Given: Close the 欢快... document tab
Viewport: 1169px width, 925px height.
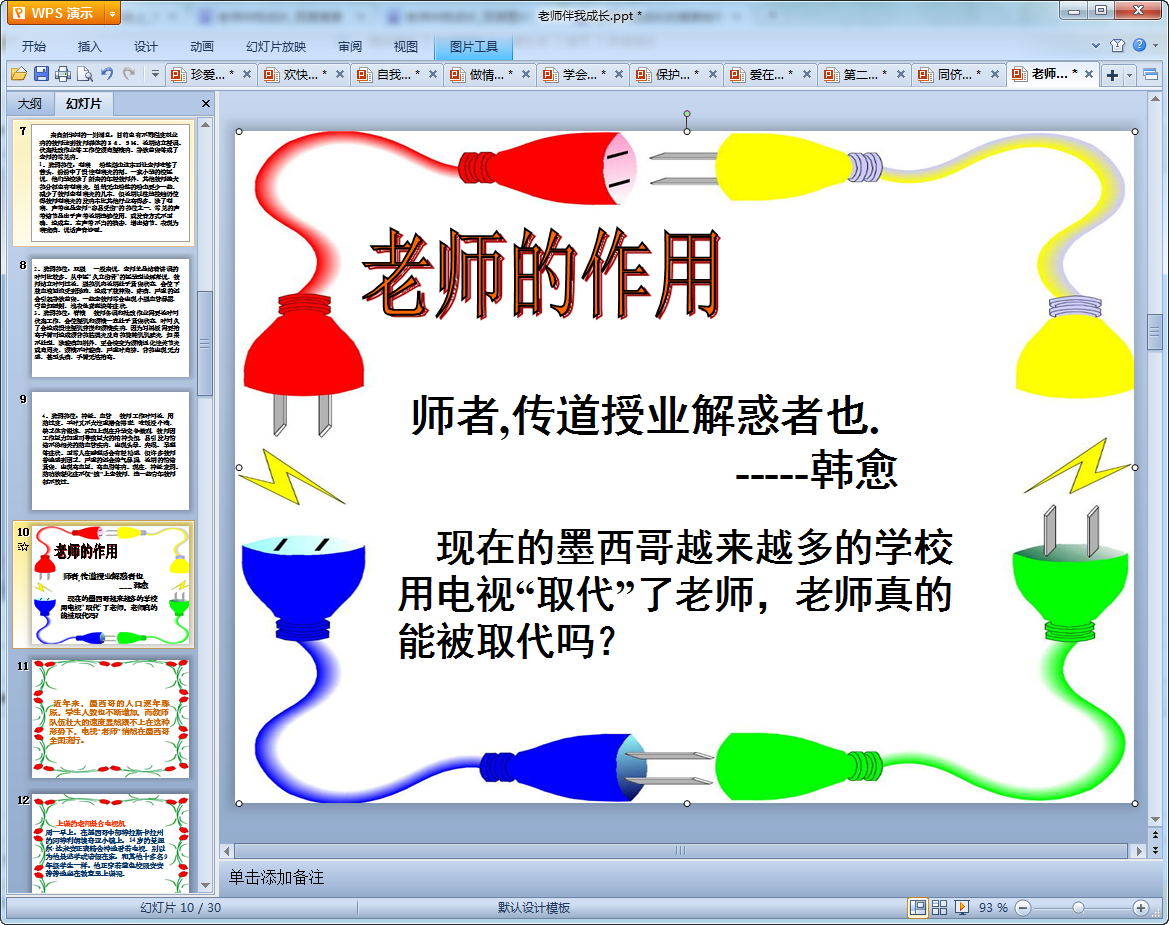Looking at the screenshot, I should coord(340,74).
